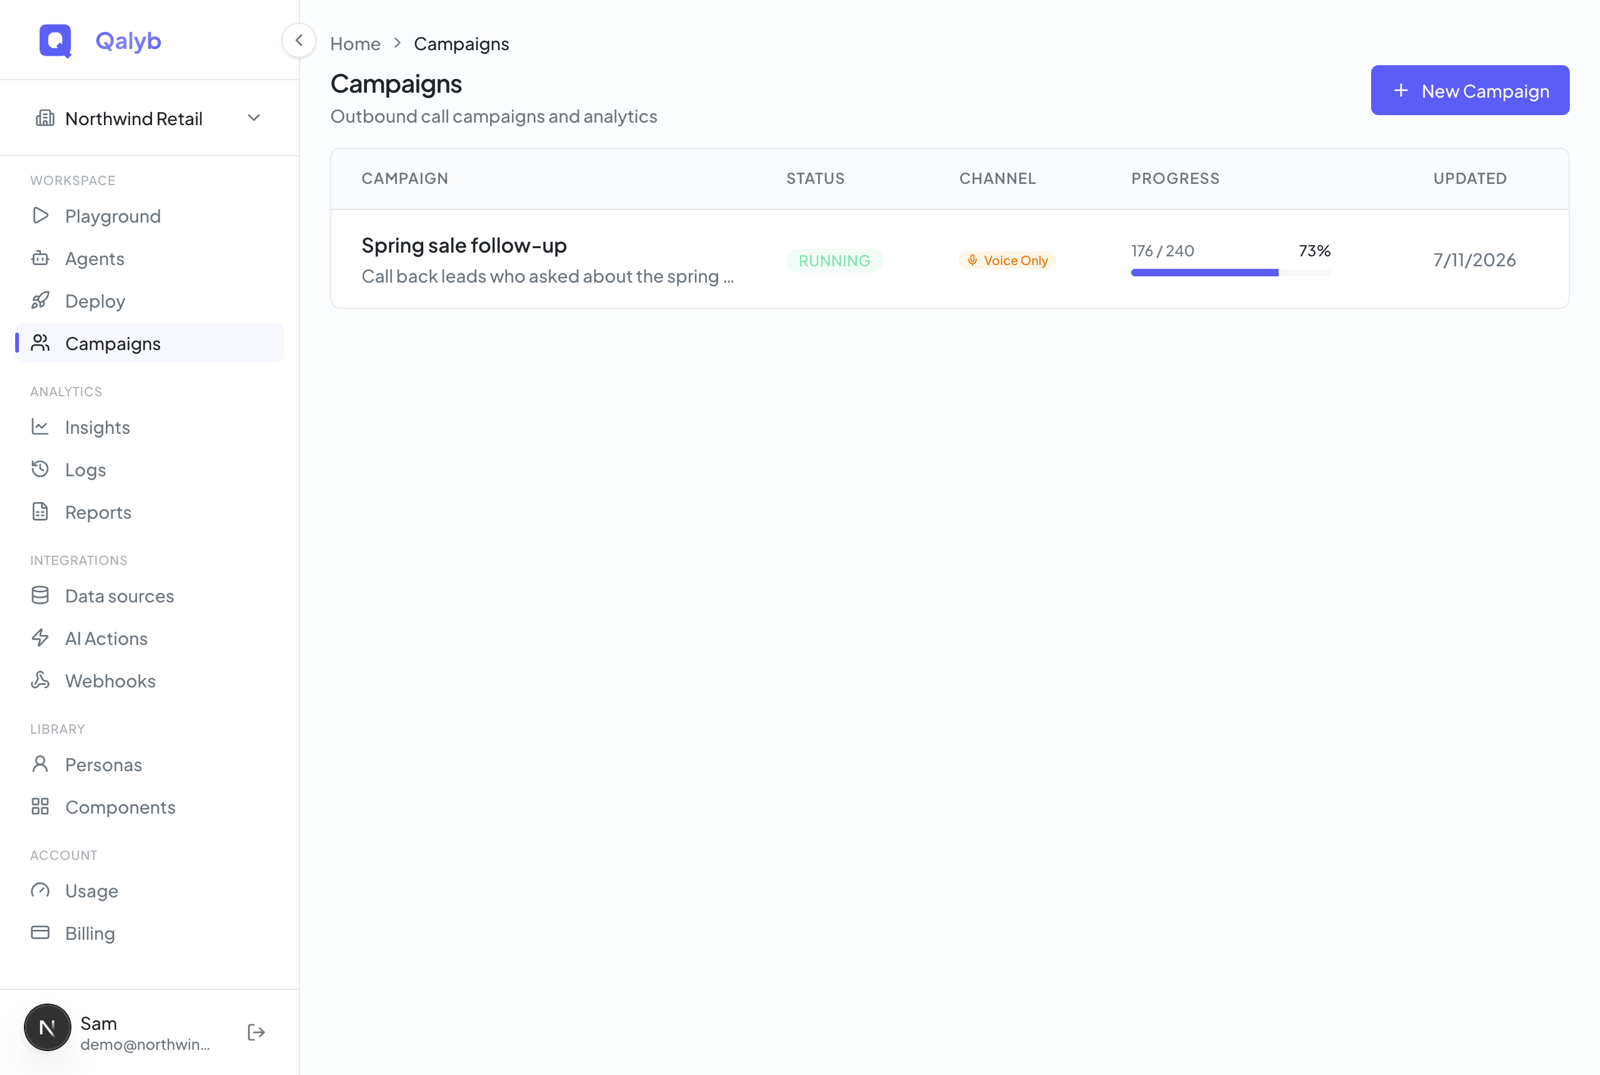
Task: Click the Reports document icon
Action: pyautogui.click(x=40, y=512)
